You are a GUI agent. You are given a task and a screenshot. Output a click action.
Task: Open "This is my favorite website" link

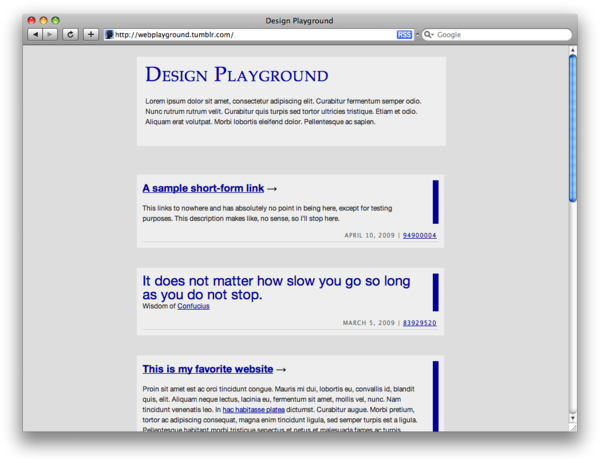(x=207, y=369)
